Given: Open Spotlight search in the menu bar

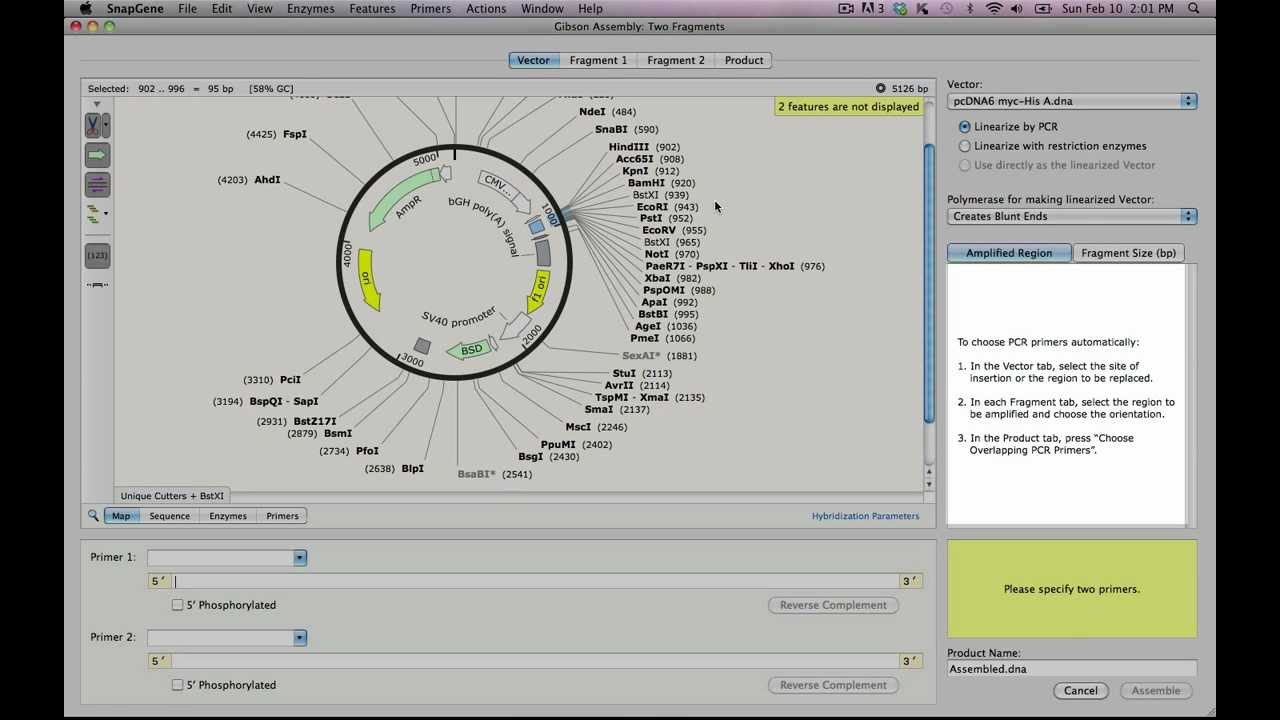Looking at the screenshot, I should point(1194,9).
